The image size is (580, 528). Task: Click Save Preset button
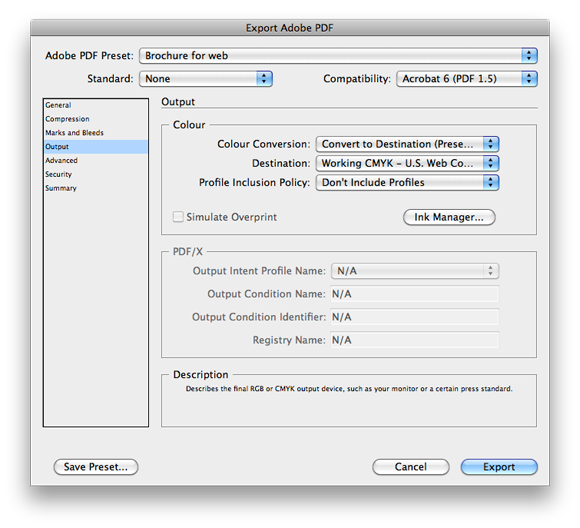96,467
